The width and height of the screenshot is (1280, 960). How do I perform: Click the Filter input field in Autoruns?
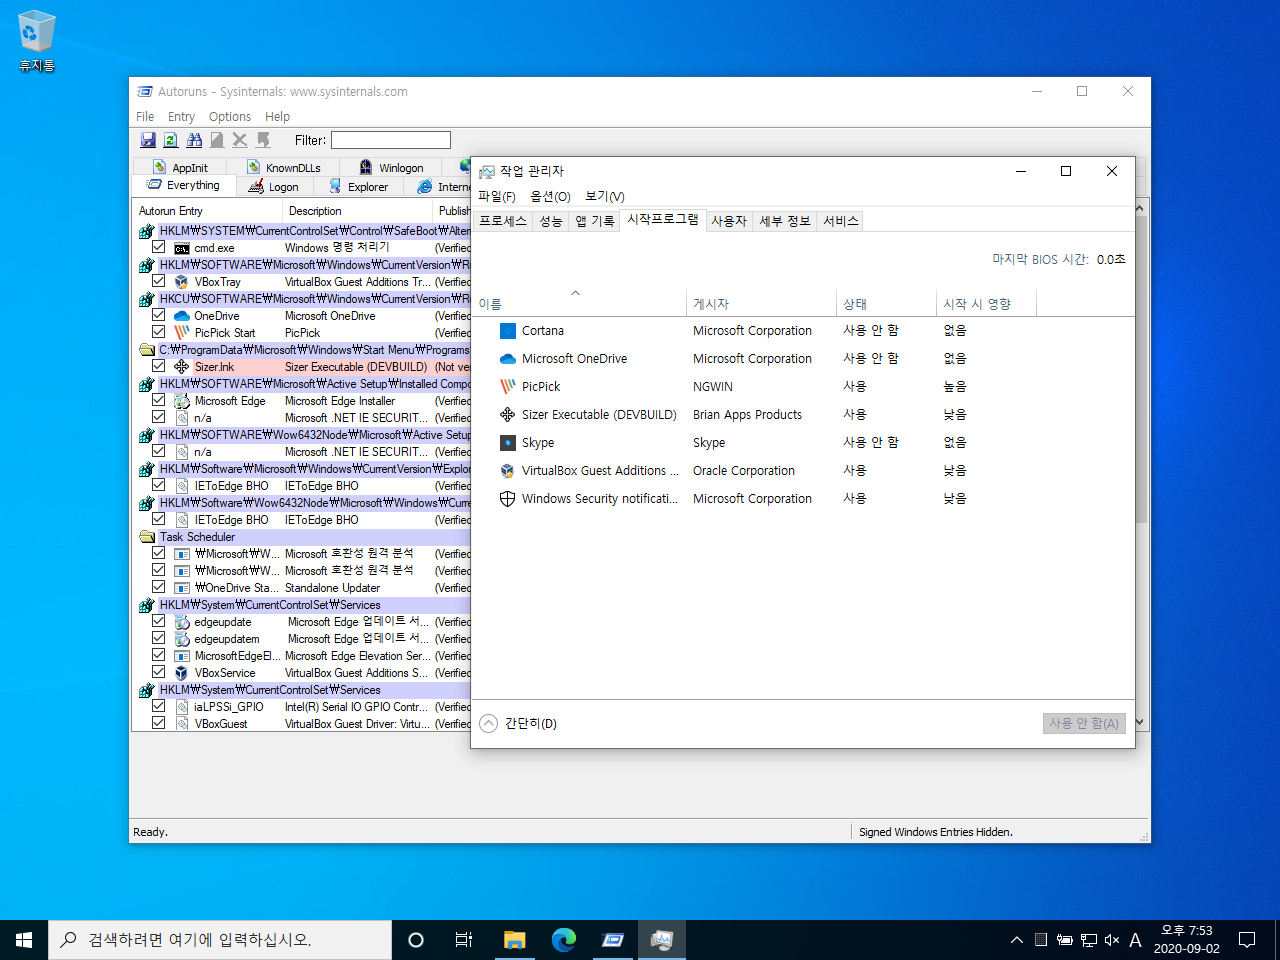click(391, 140)
